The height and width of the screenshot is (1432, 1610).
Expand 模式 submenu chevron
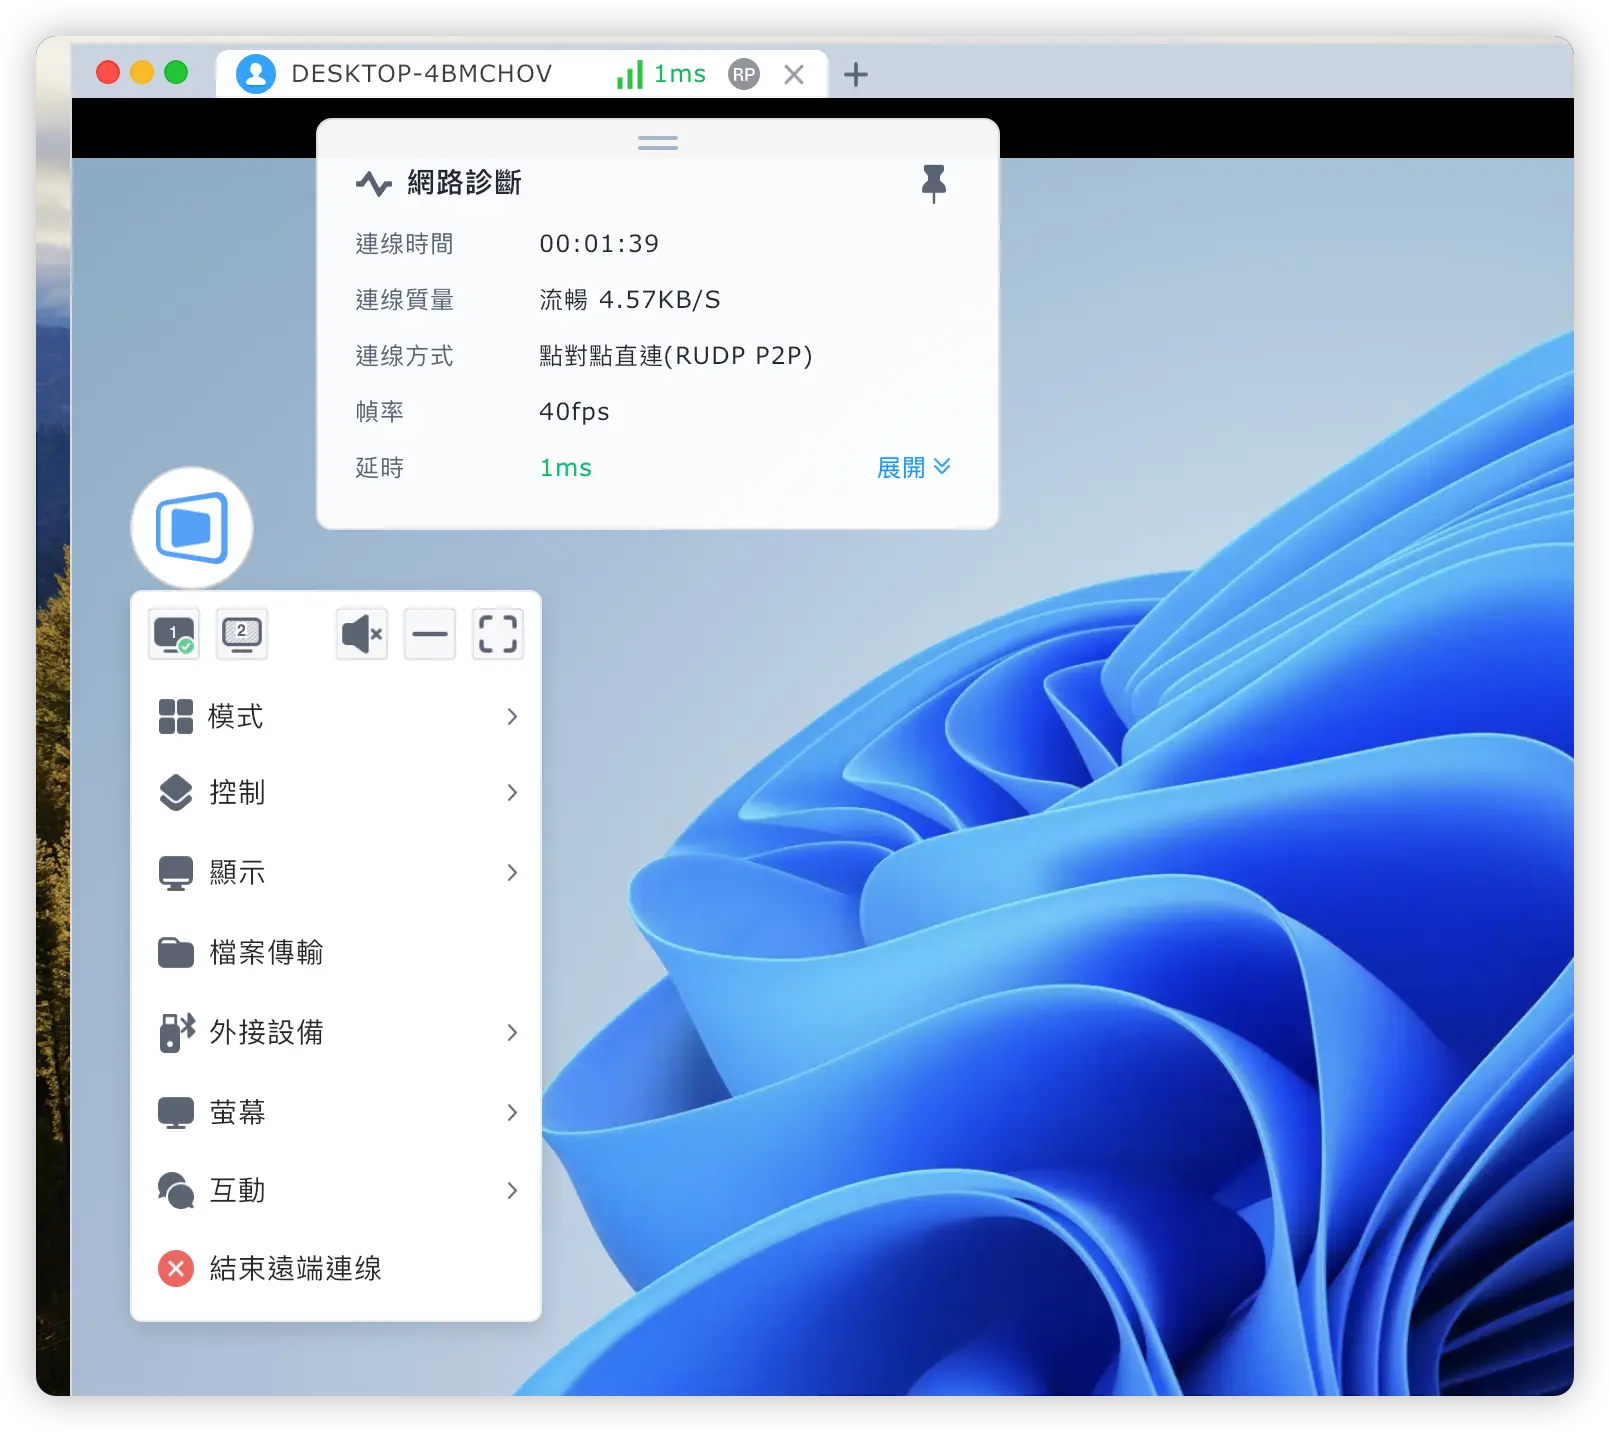coord(512,716)
